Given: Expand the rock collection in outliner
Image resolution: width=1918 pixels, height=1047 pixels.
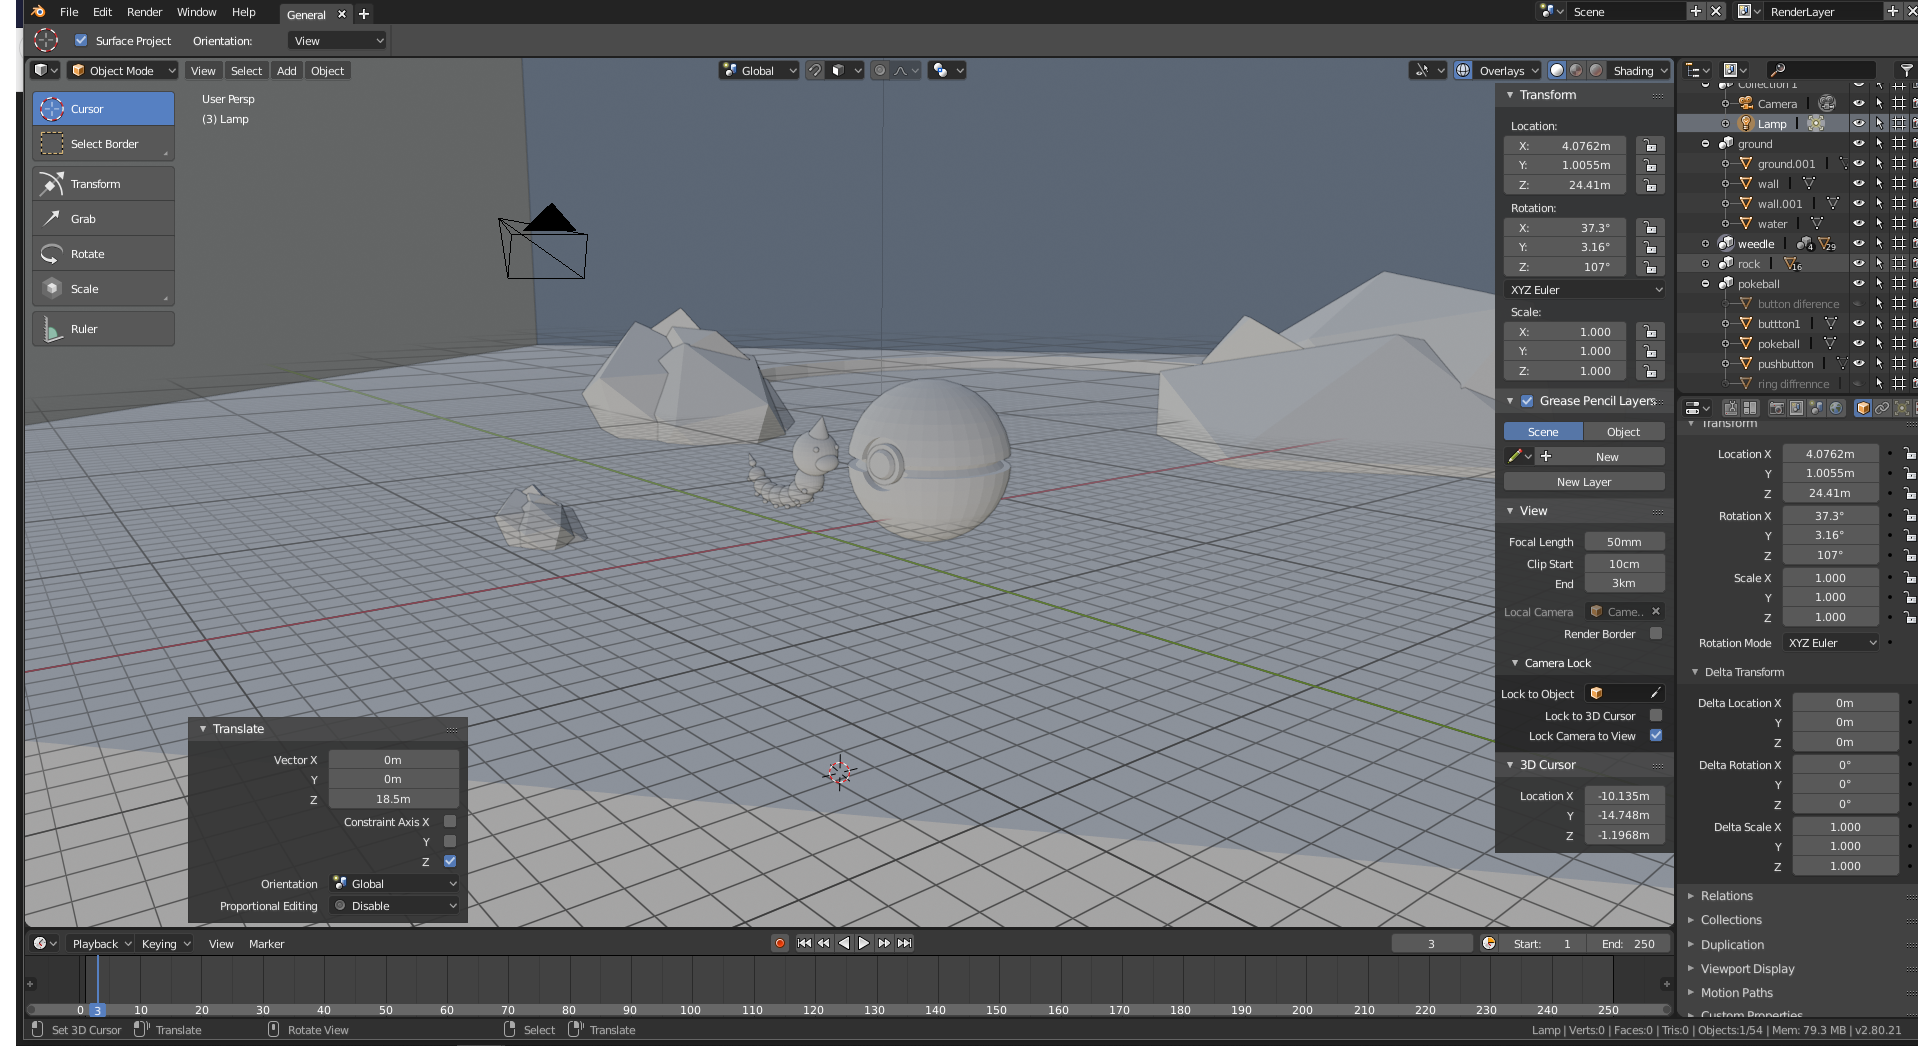Looking at the screenshot, I should click(1706, 264).
